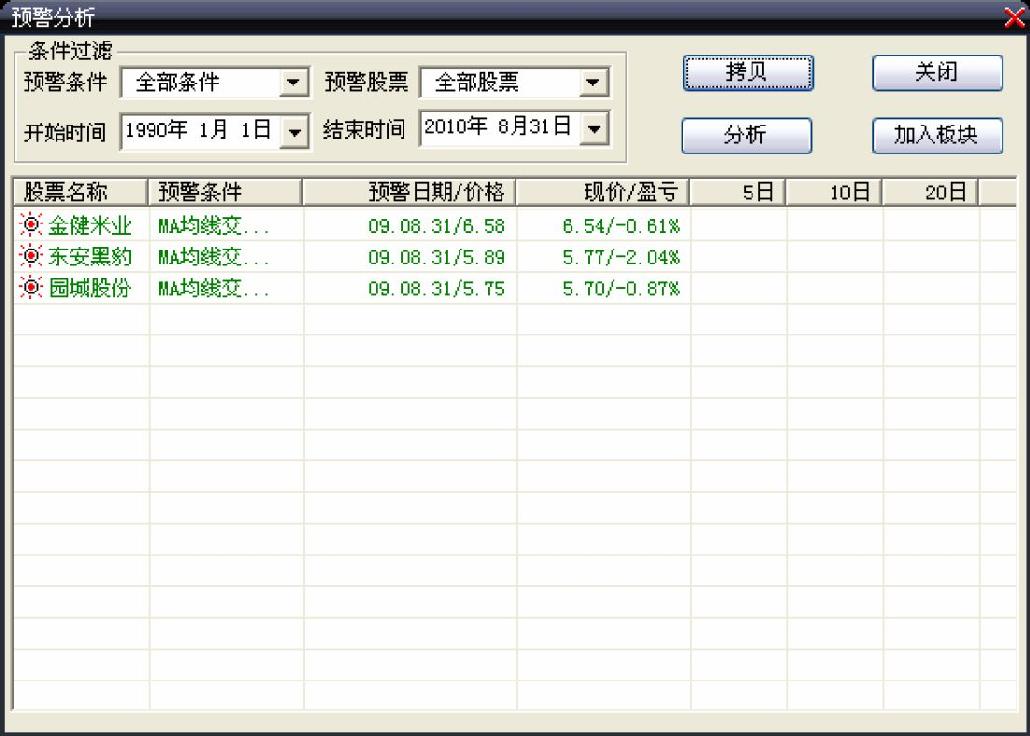The image size is (1030, 736).
Task: Click MA均线交... condition in 东安黑豹 row
Action: point(213,257)
